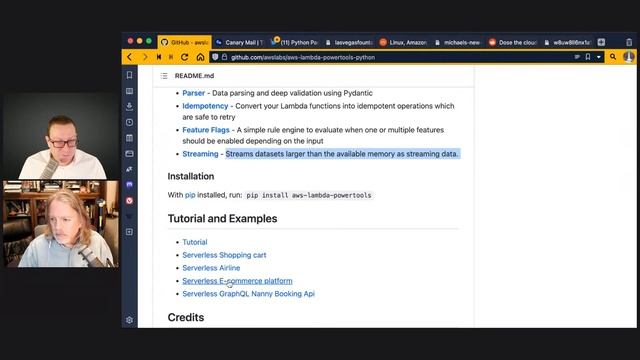Screen dimensions: 640x360
Task: Open Serverless GraphQL Nanny Booking Api link
Action: [x=249, y=294]
